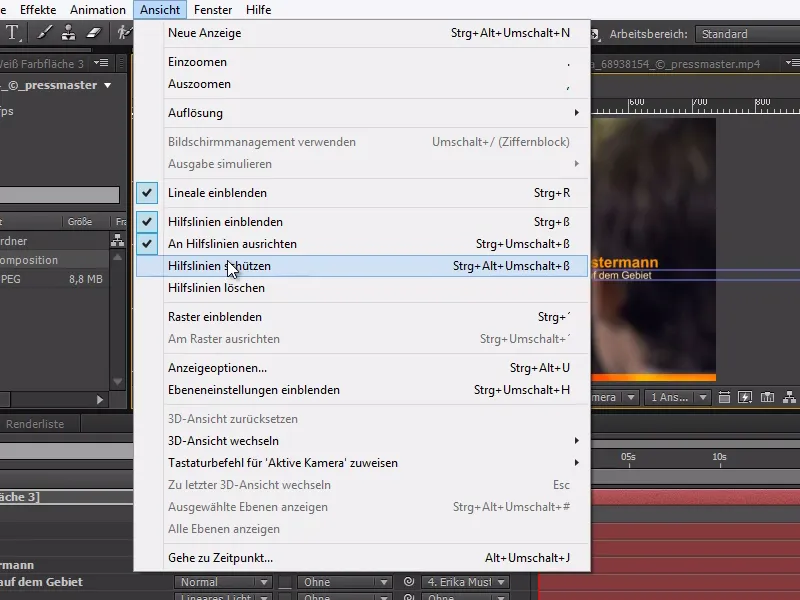
Task: Select the Clone Stamp tool
Action: 68,33
